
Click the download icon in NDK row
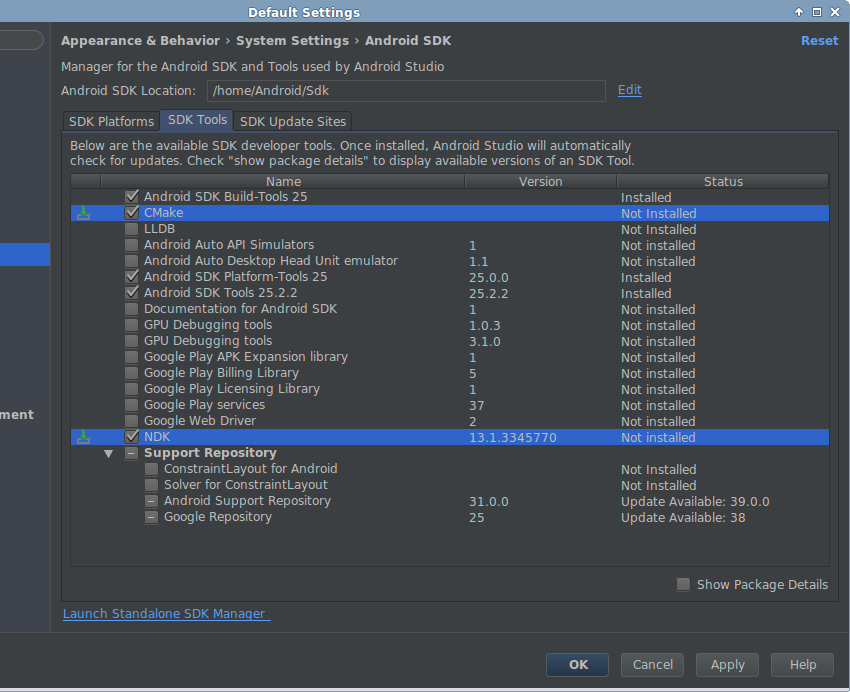(x=83, y=437)
